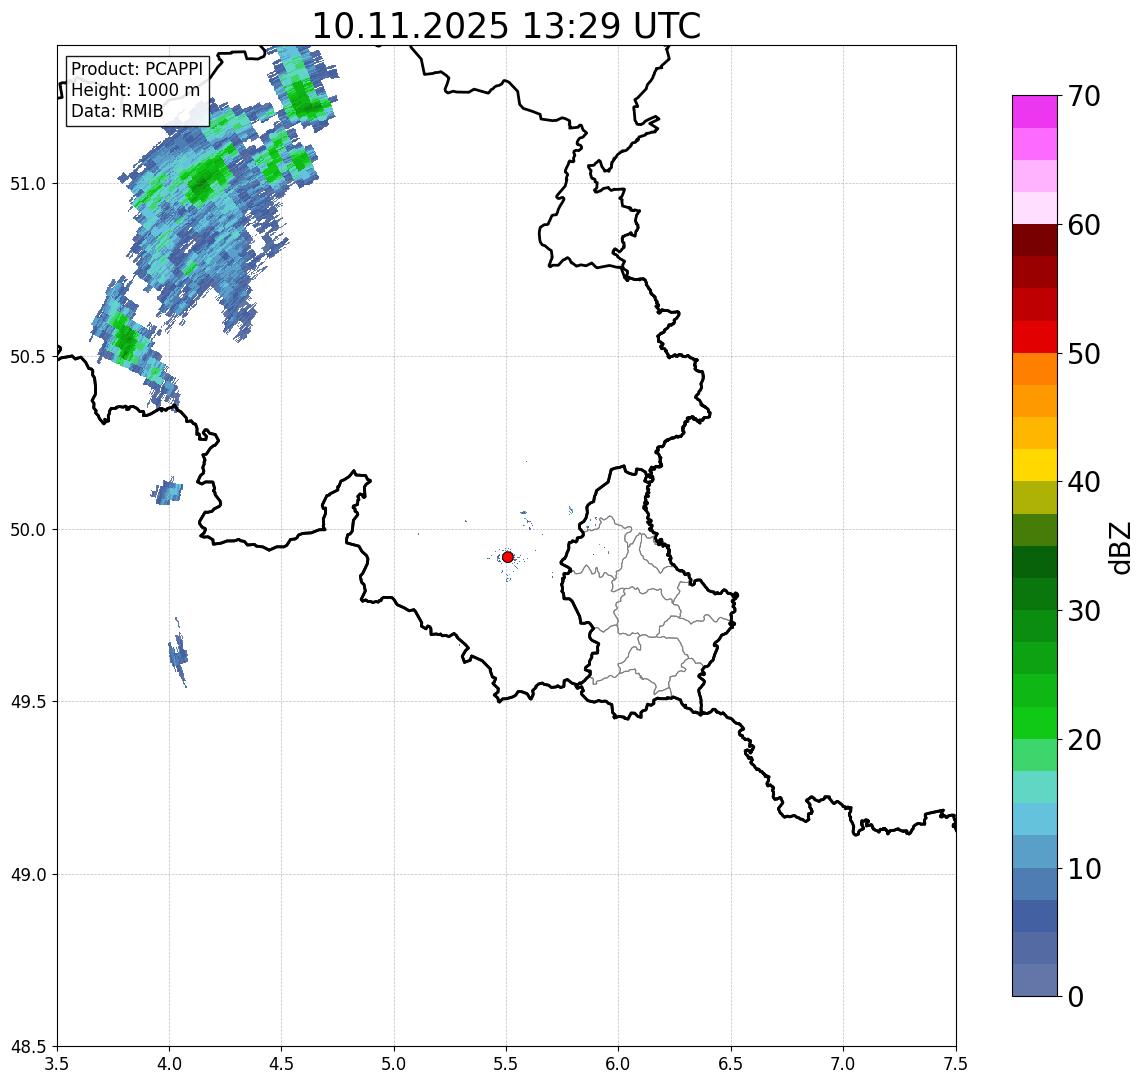The width and height of the screenshot is (1145, 1084).
Task: Pick the pale pink swatch above 60
Action: [1035, 208]
